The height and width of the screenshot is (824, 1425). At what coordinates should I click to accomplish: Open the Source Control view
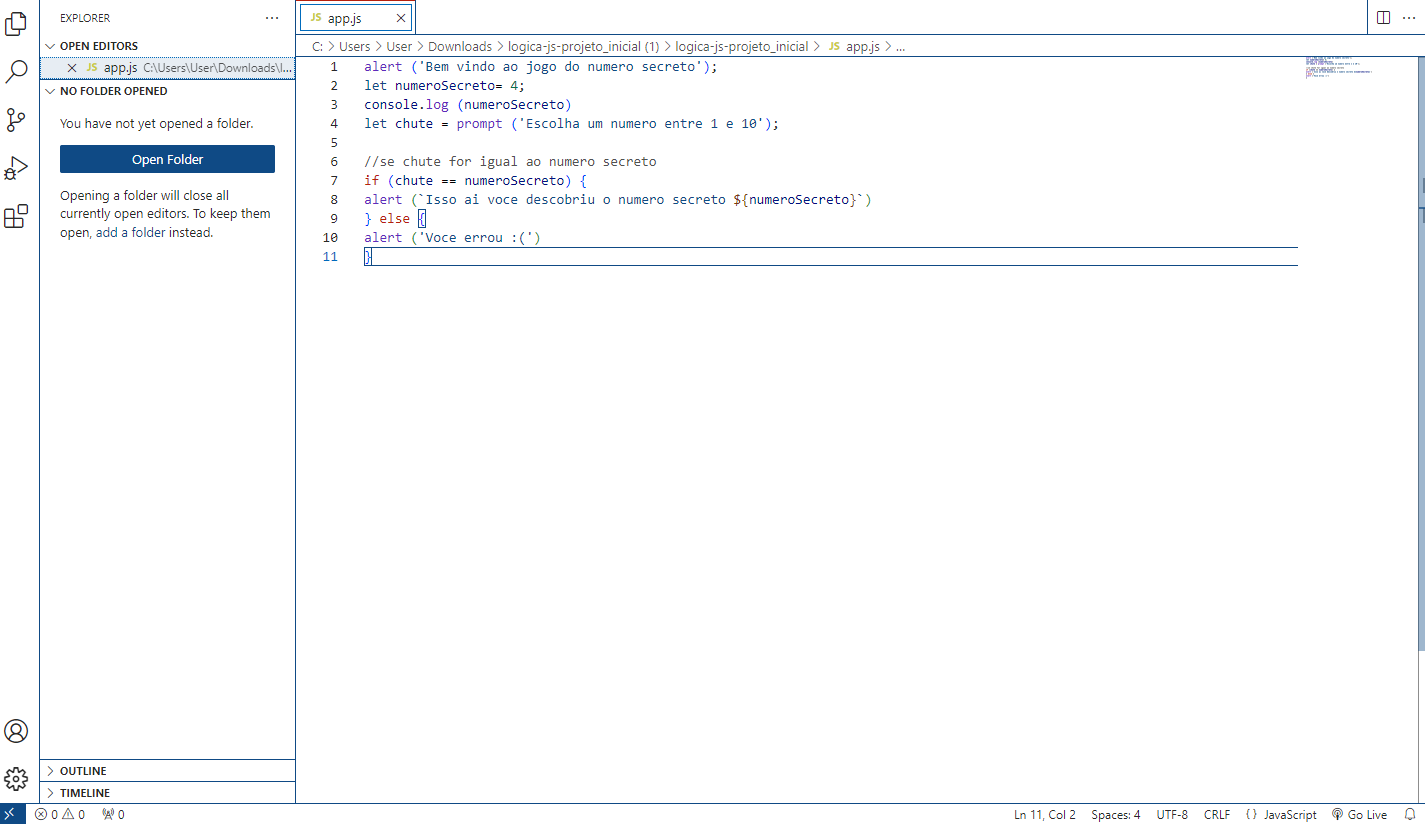pyautogui.click(x=16, y=120)
